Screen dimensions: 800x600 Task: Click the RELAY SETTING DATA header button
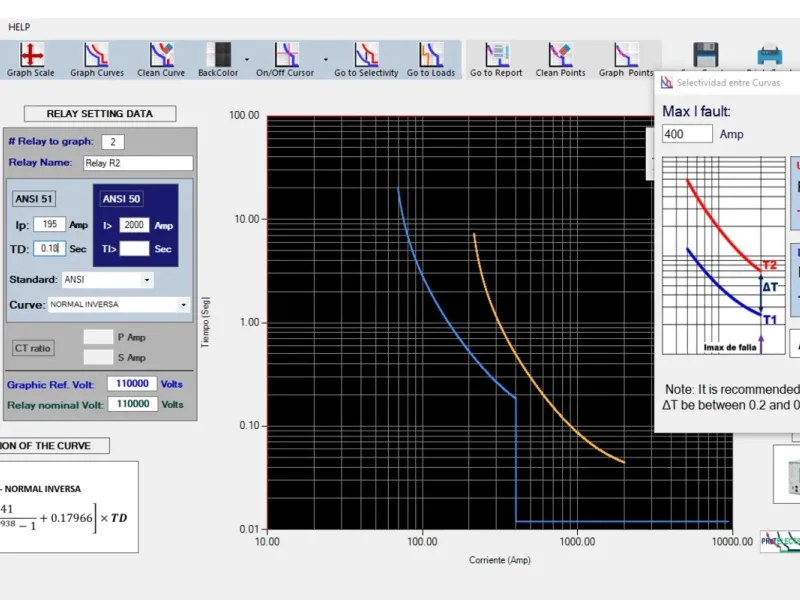(100, 114)
